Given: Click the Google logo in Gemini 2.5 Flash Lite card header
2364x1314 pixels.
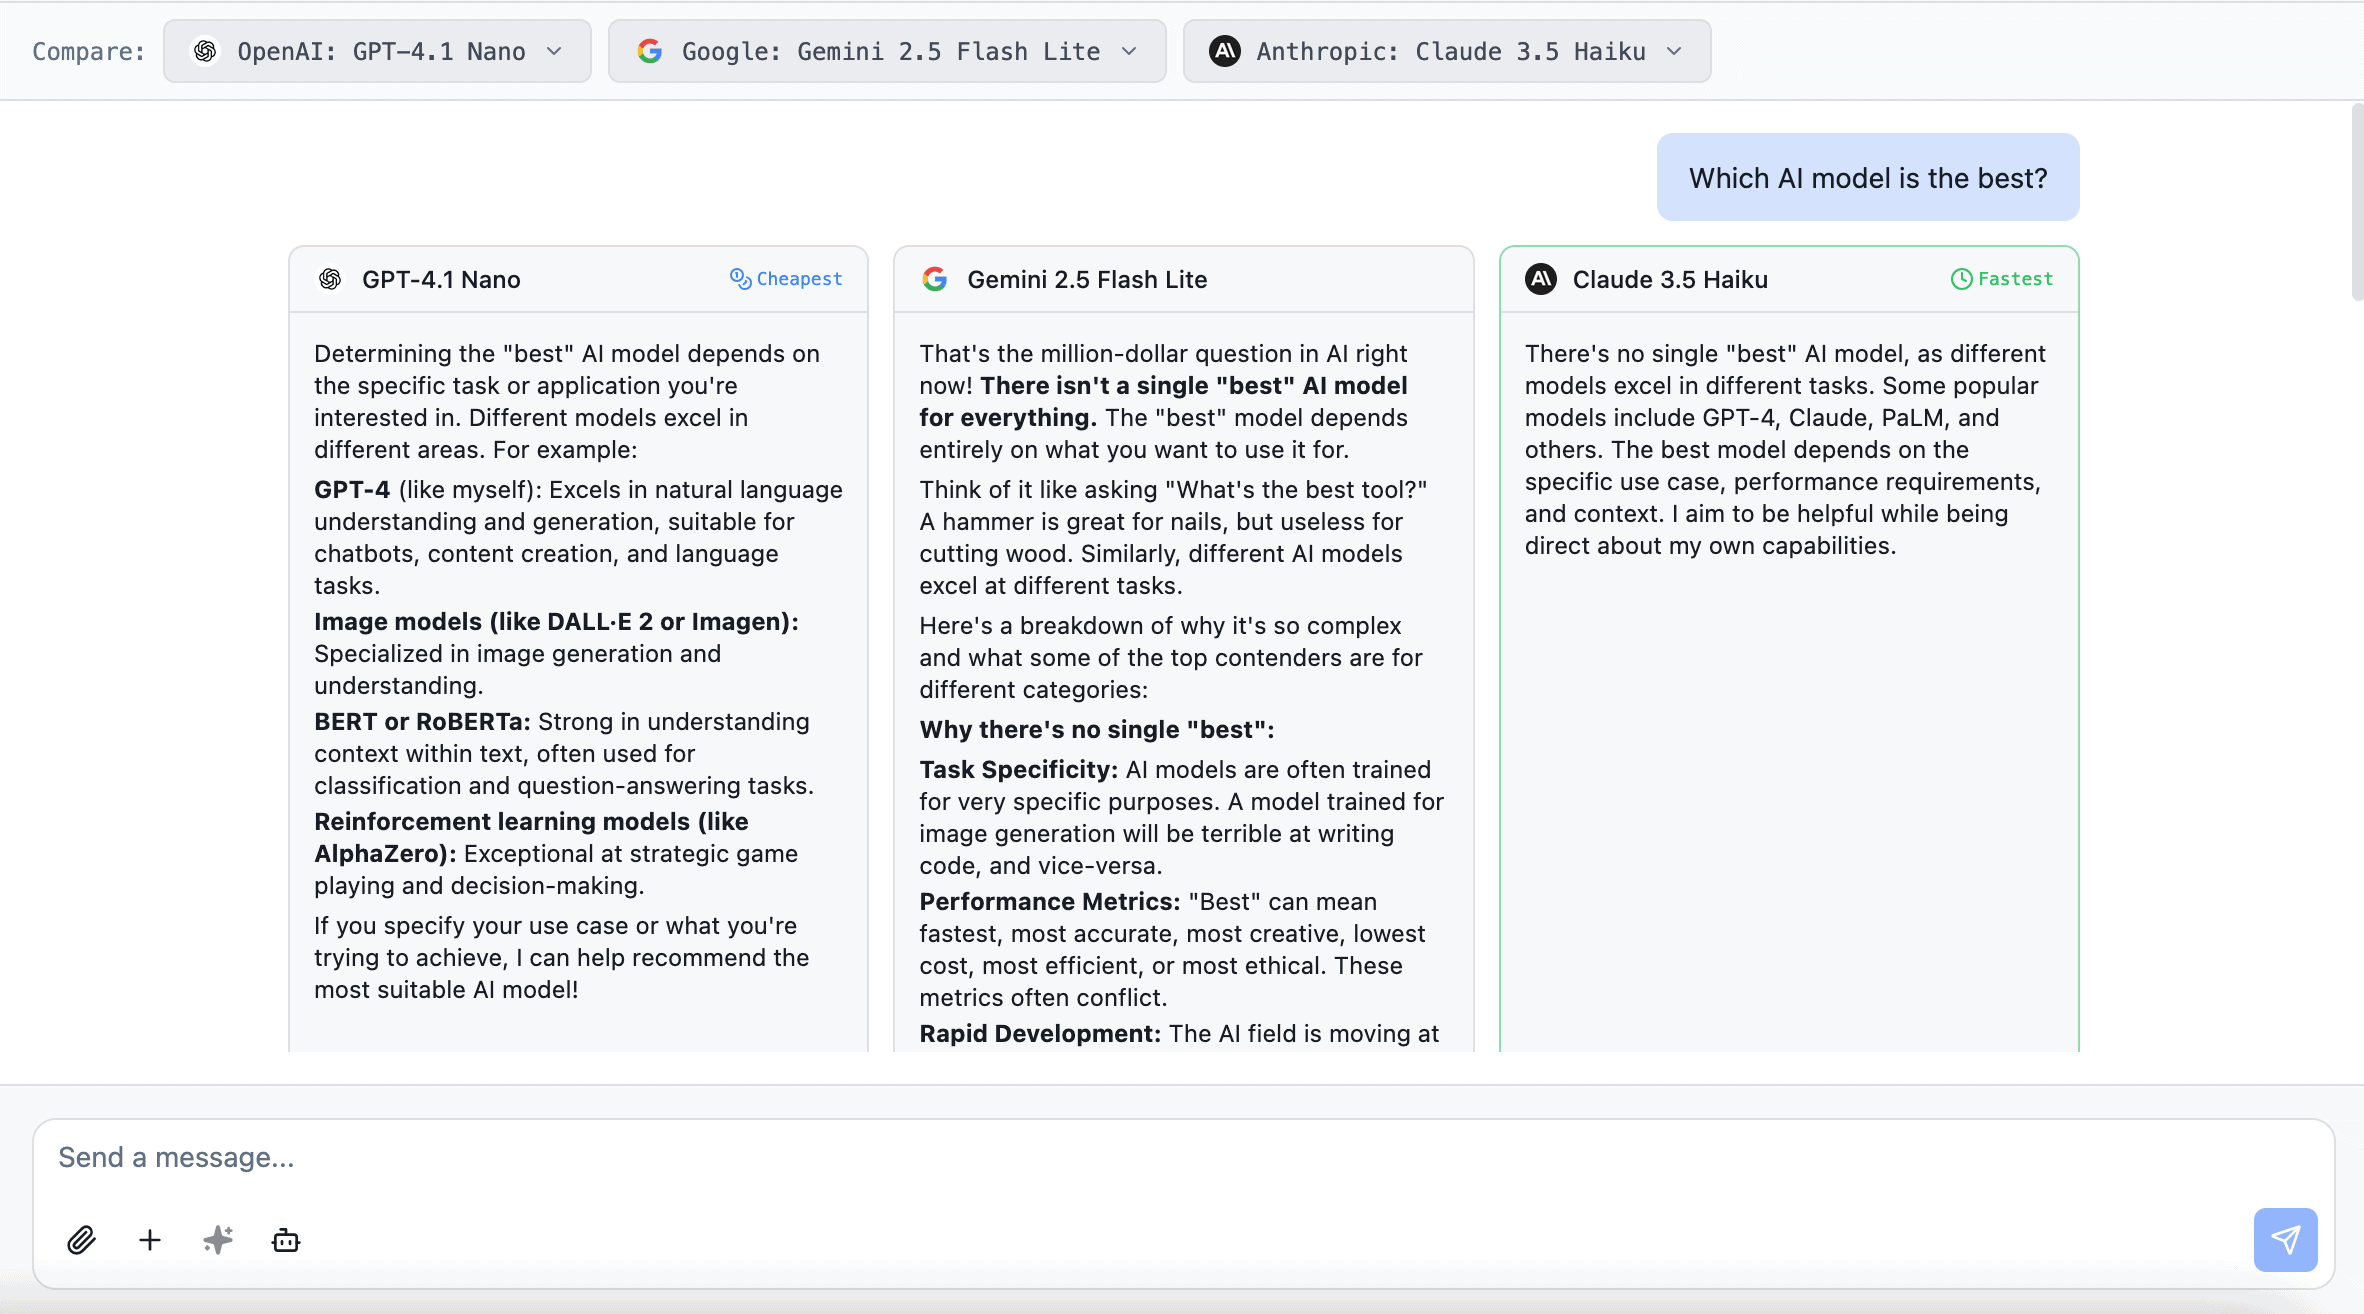Looking at the screenshot, I should (935, 279).
